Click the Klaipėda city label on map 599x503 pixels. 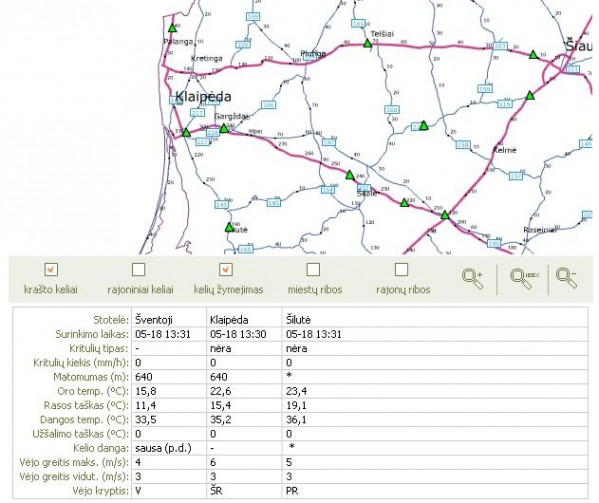pos(203,97)
